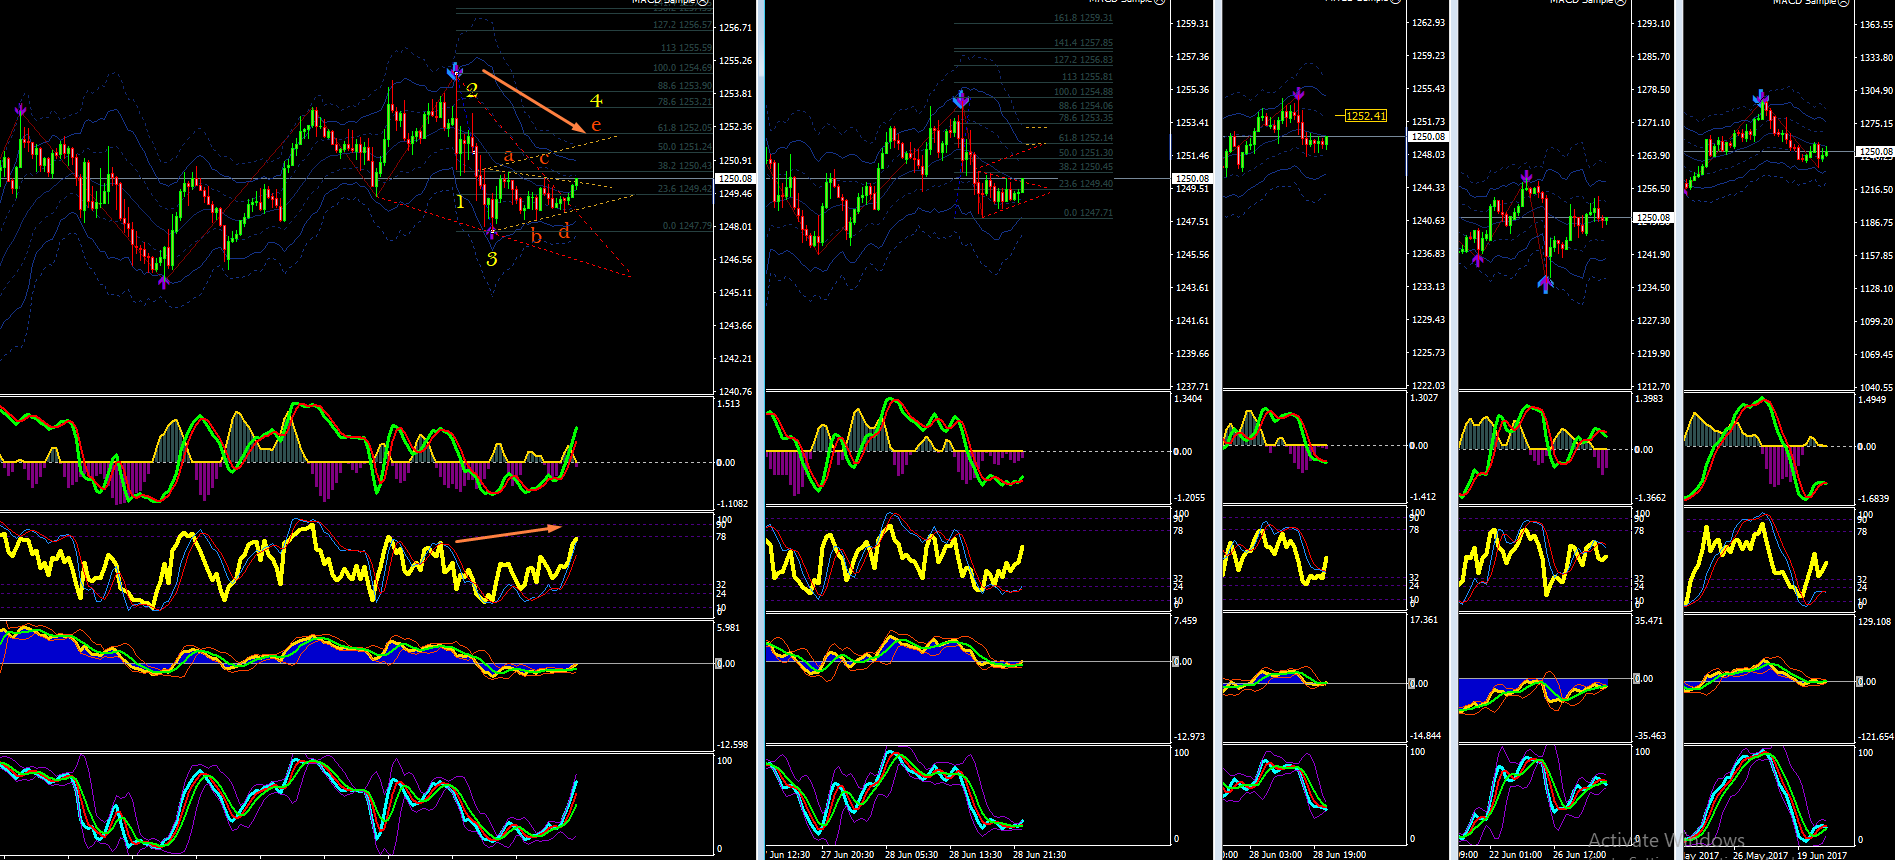1895x860 pixels.
Task: Select the yellow wave label 4
Action: [x=596, y=100]
